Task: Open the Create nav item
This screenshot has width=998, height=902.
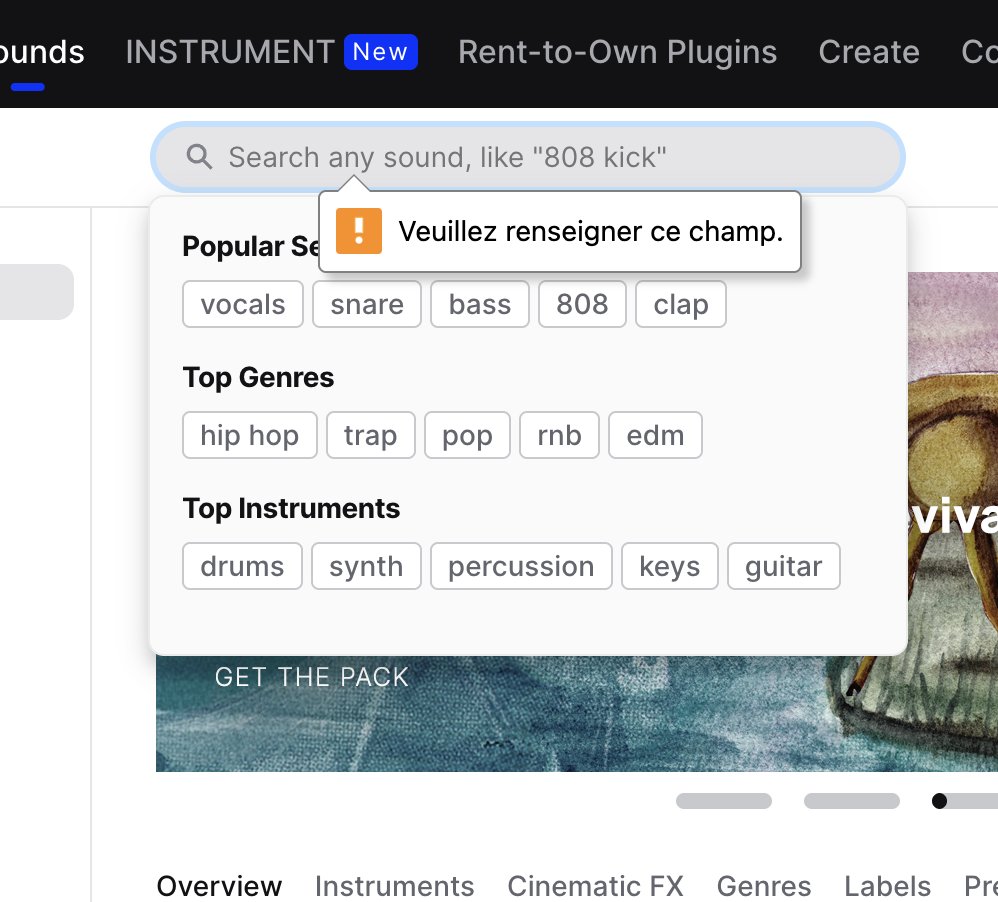Action: click(869, 52)
